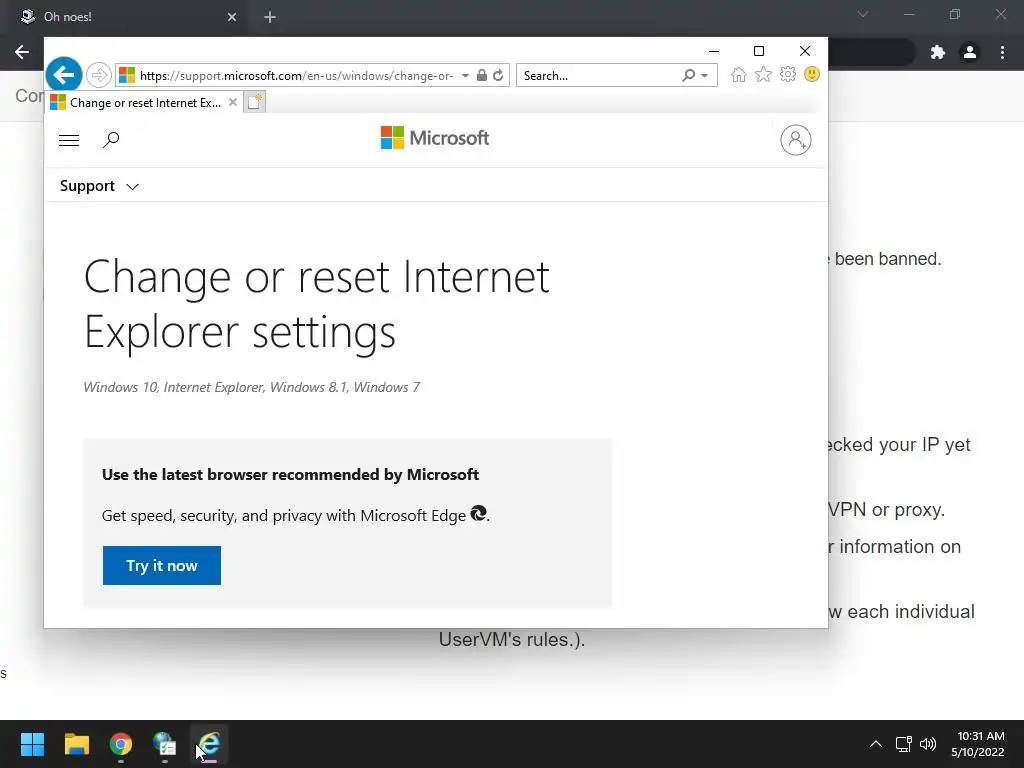Click the Microsoft logo
The image size is (1024, 768).
(435, 138)
